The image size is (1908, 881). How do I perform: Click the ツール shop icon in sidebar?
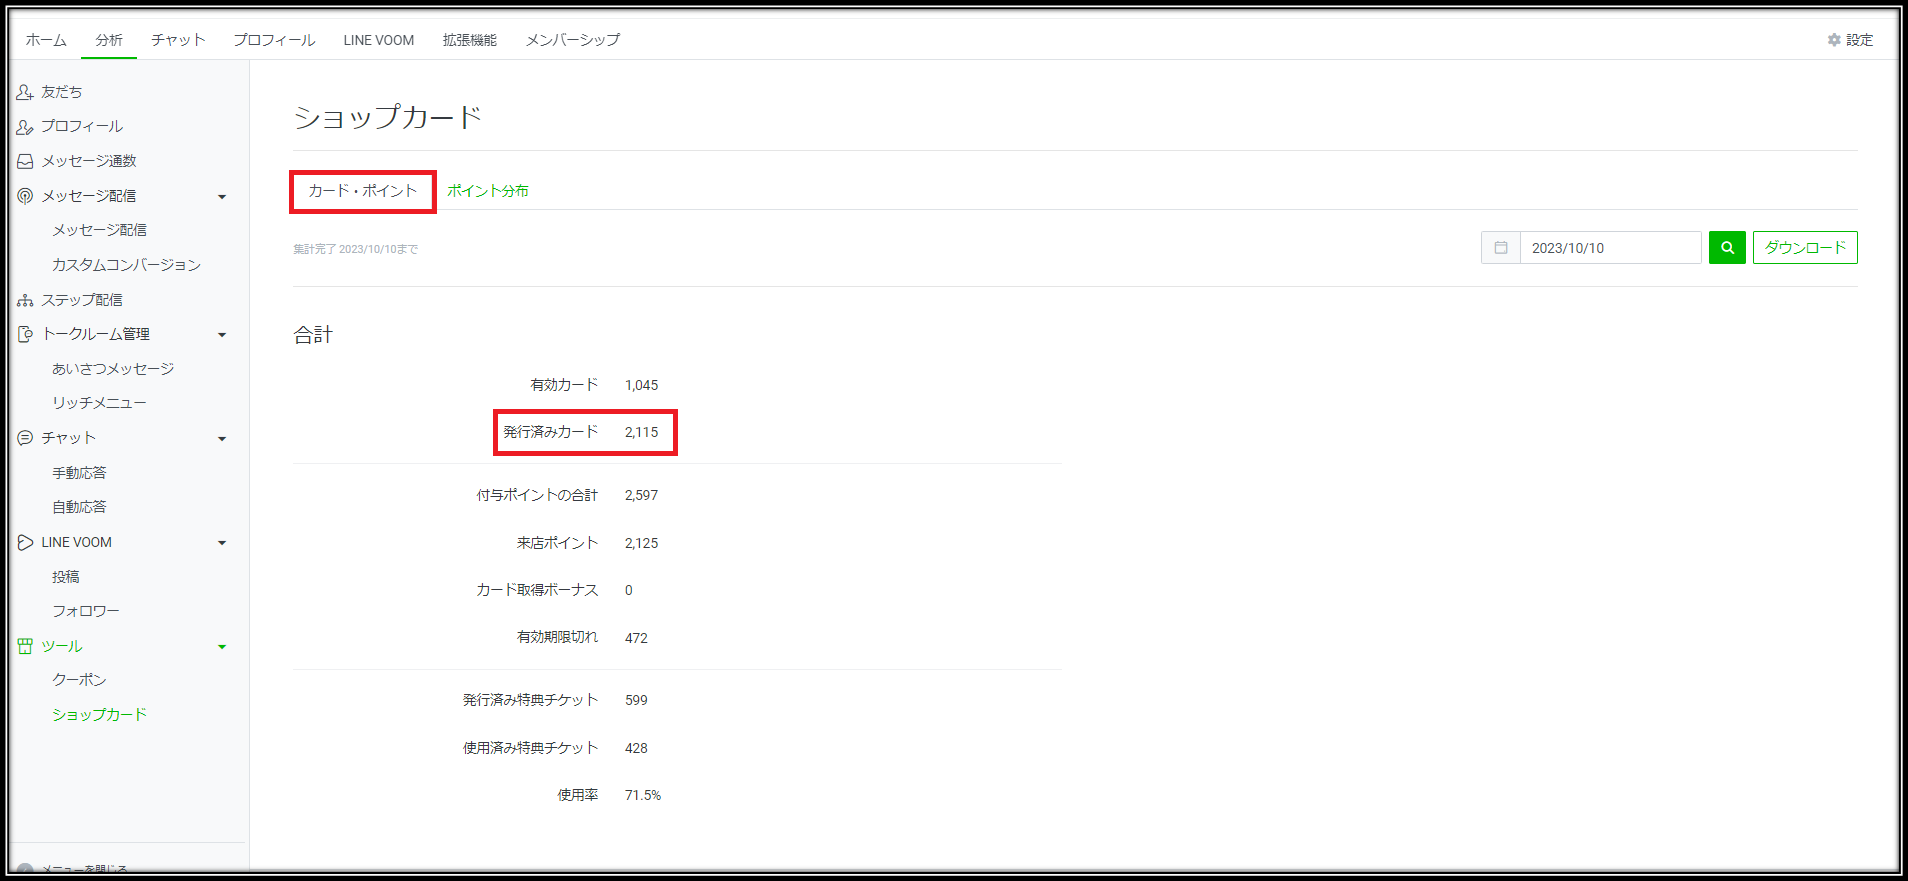coord(25,646)
